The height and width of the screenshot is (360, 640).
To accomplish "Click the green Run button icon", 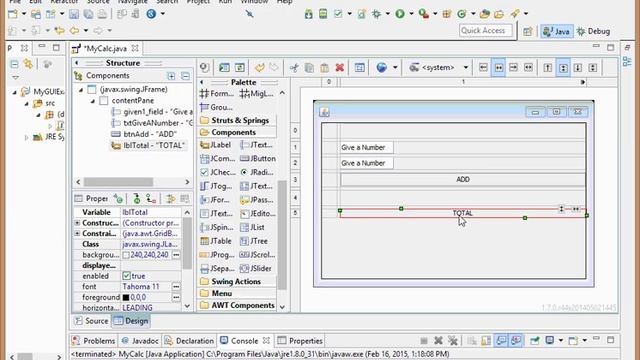I will coord(400,14).
